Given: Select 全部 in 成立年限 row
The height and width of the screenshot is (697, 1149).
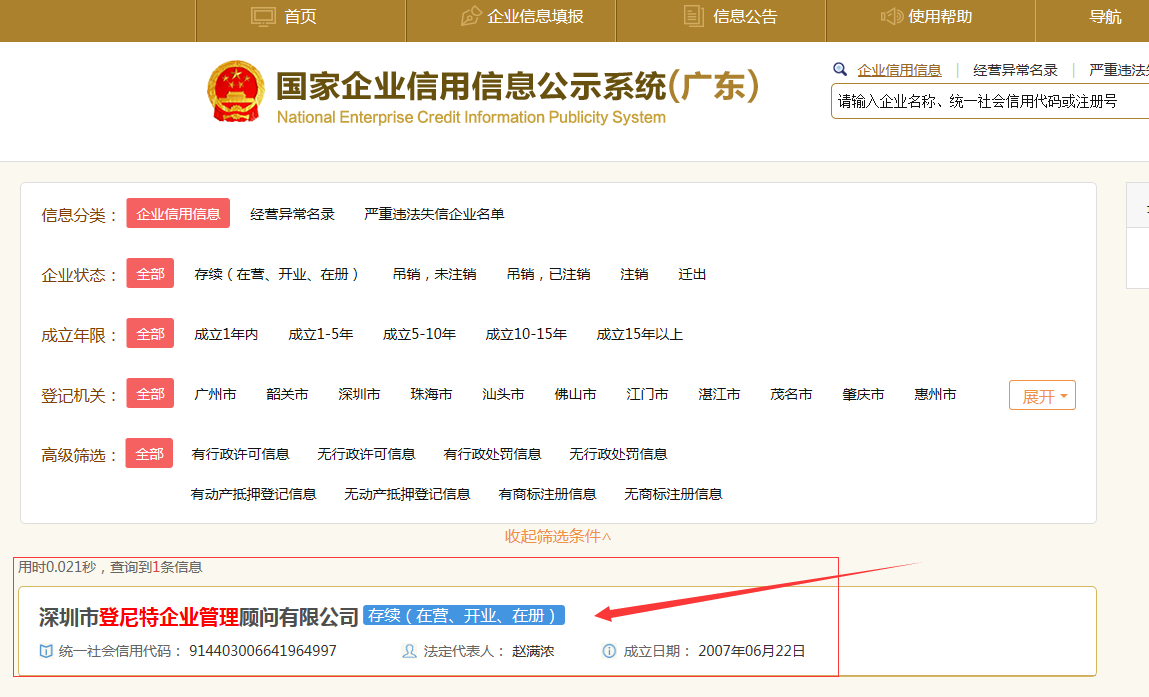Looking at the screenshot, I should point(150,333).
